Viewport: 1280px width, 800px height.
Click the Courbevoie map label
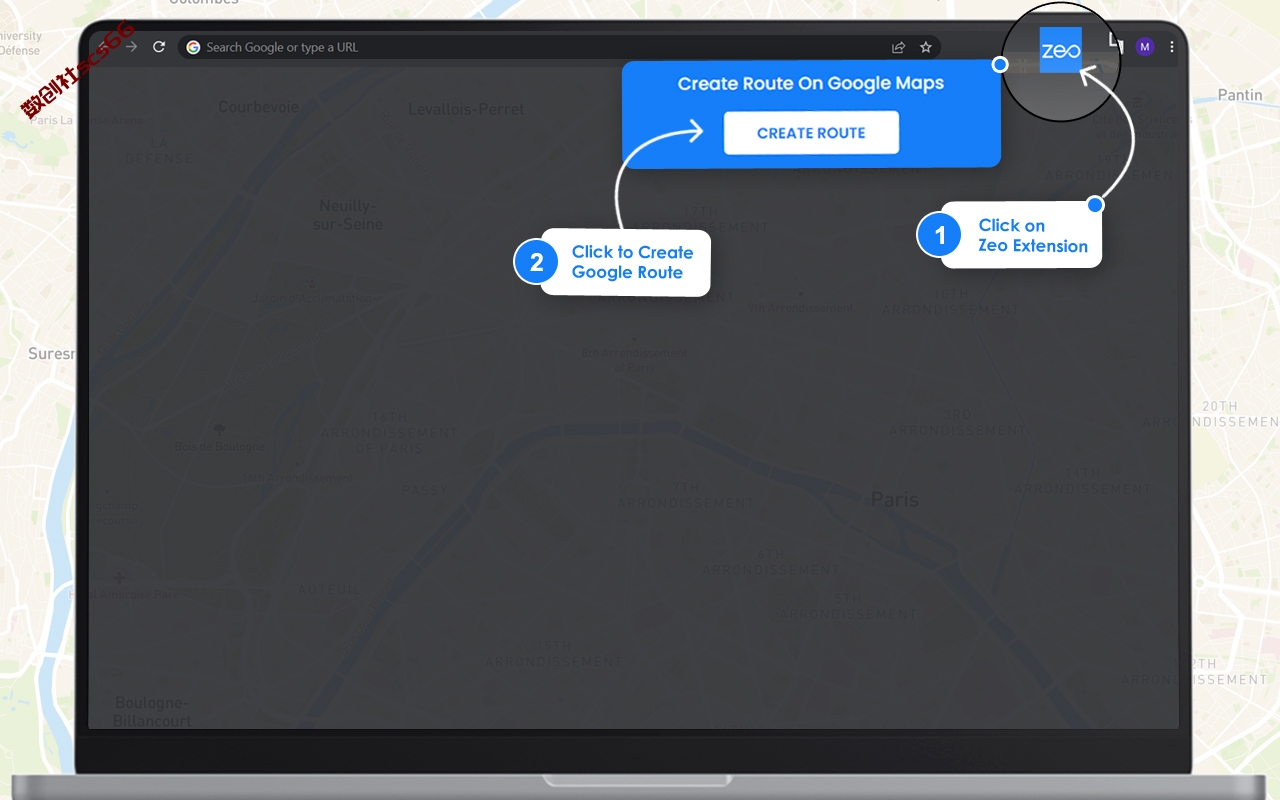259,107
